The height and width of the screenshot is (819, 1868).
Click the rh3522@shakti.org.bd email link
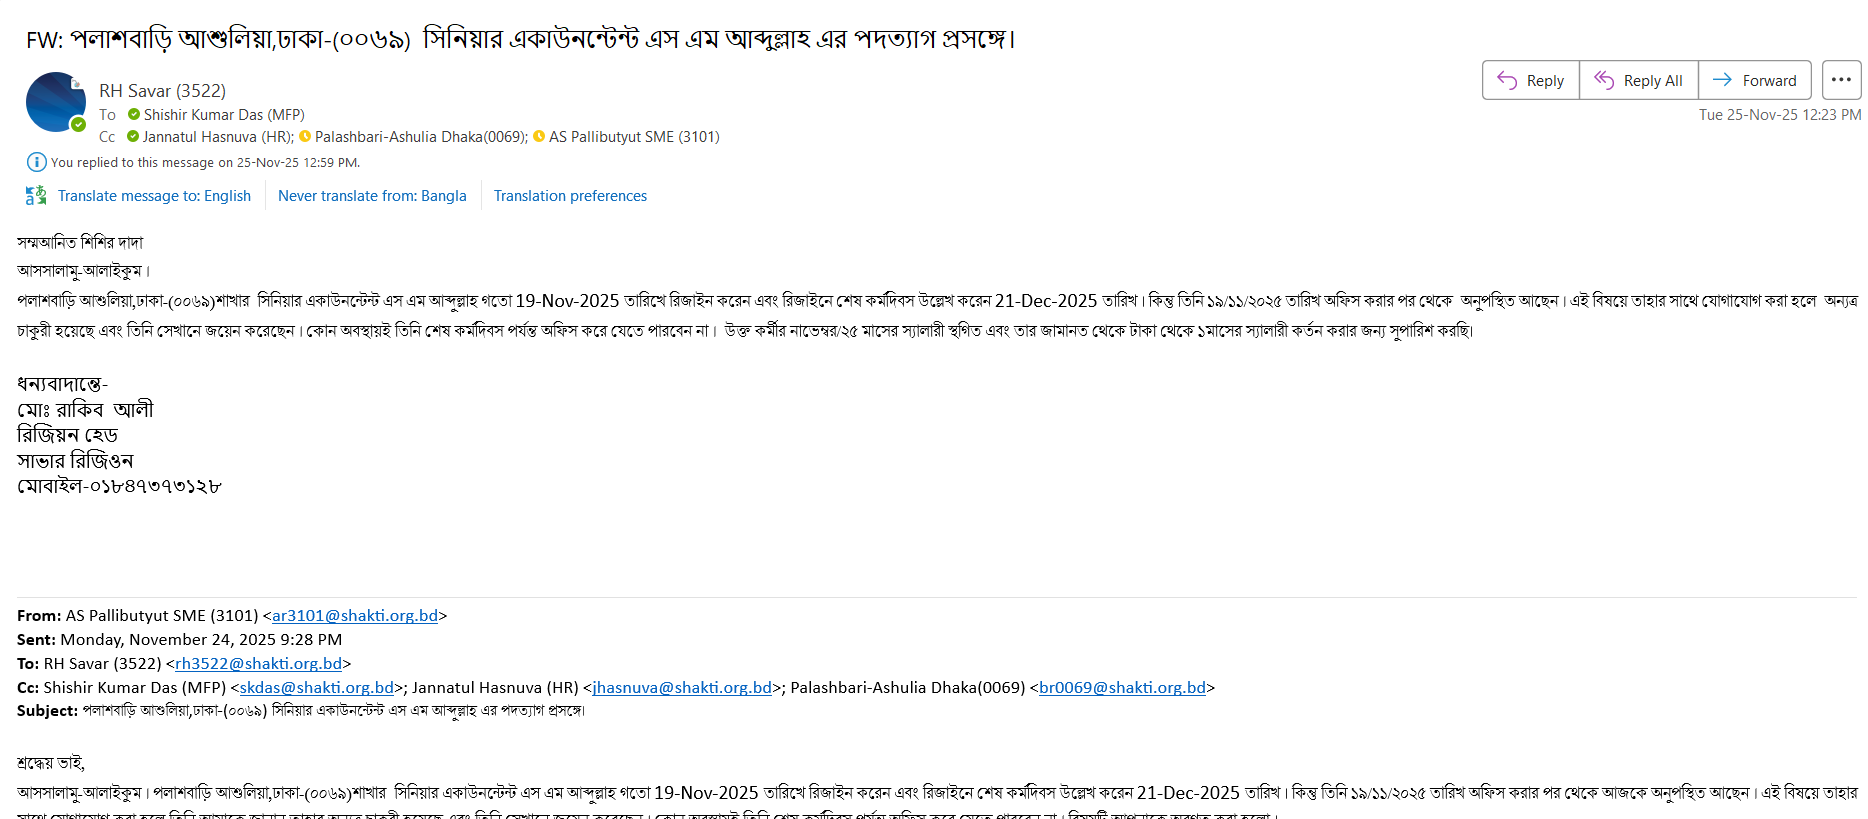(x=258, y=664)
